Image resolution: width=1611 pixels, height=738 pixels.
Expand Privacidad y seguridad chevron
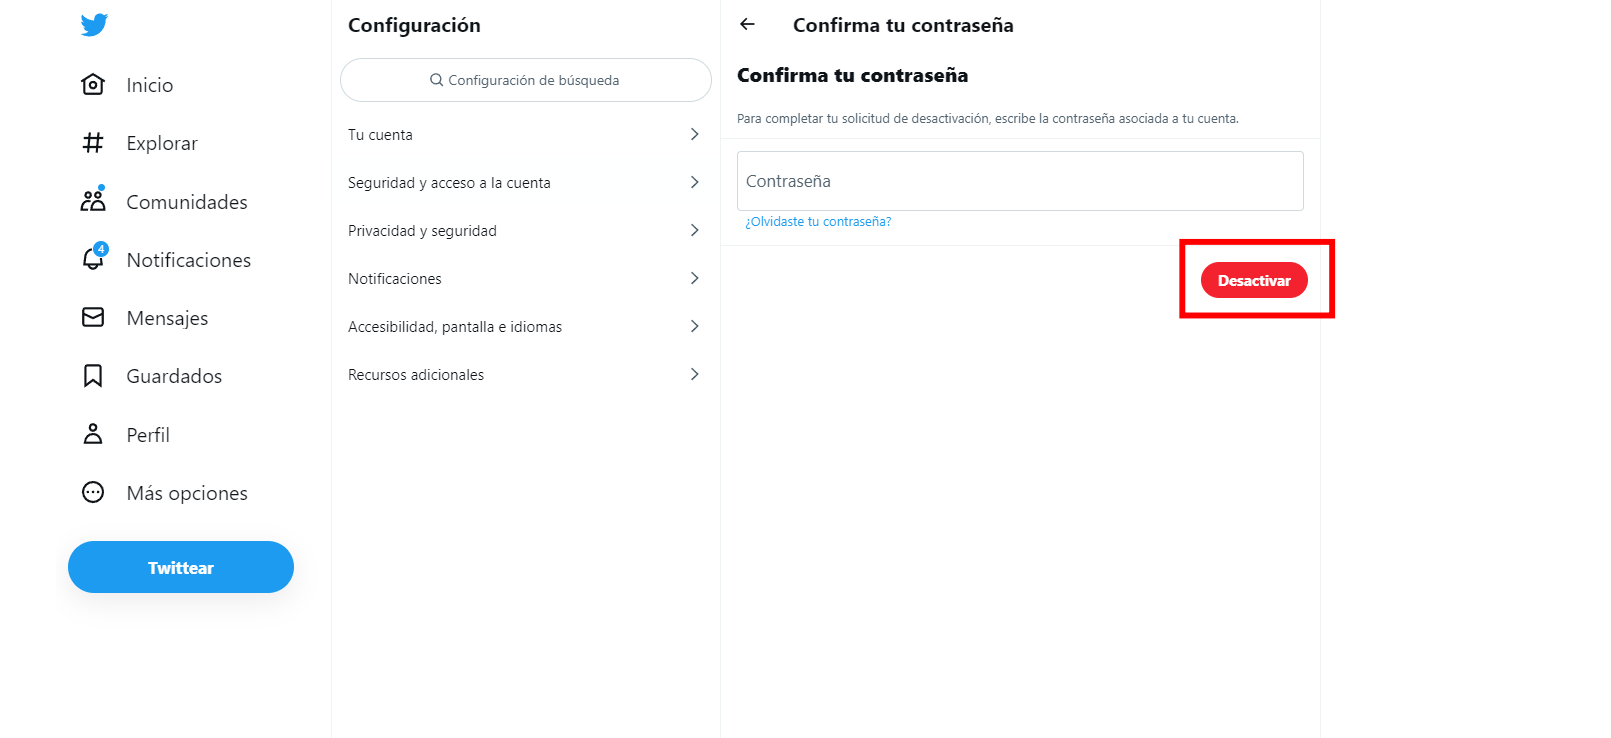pos(694,230)
